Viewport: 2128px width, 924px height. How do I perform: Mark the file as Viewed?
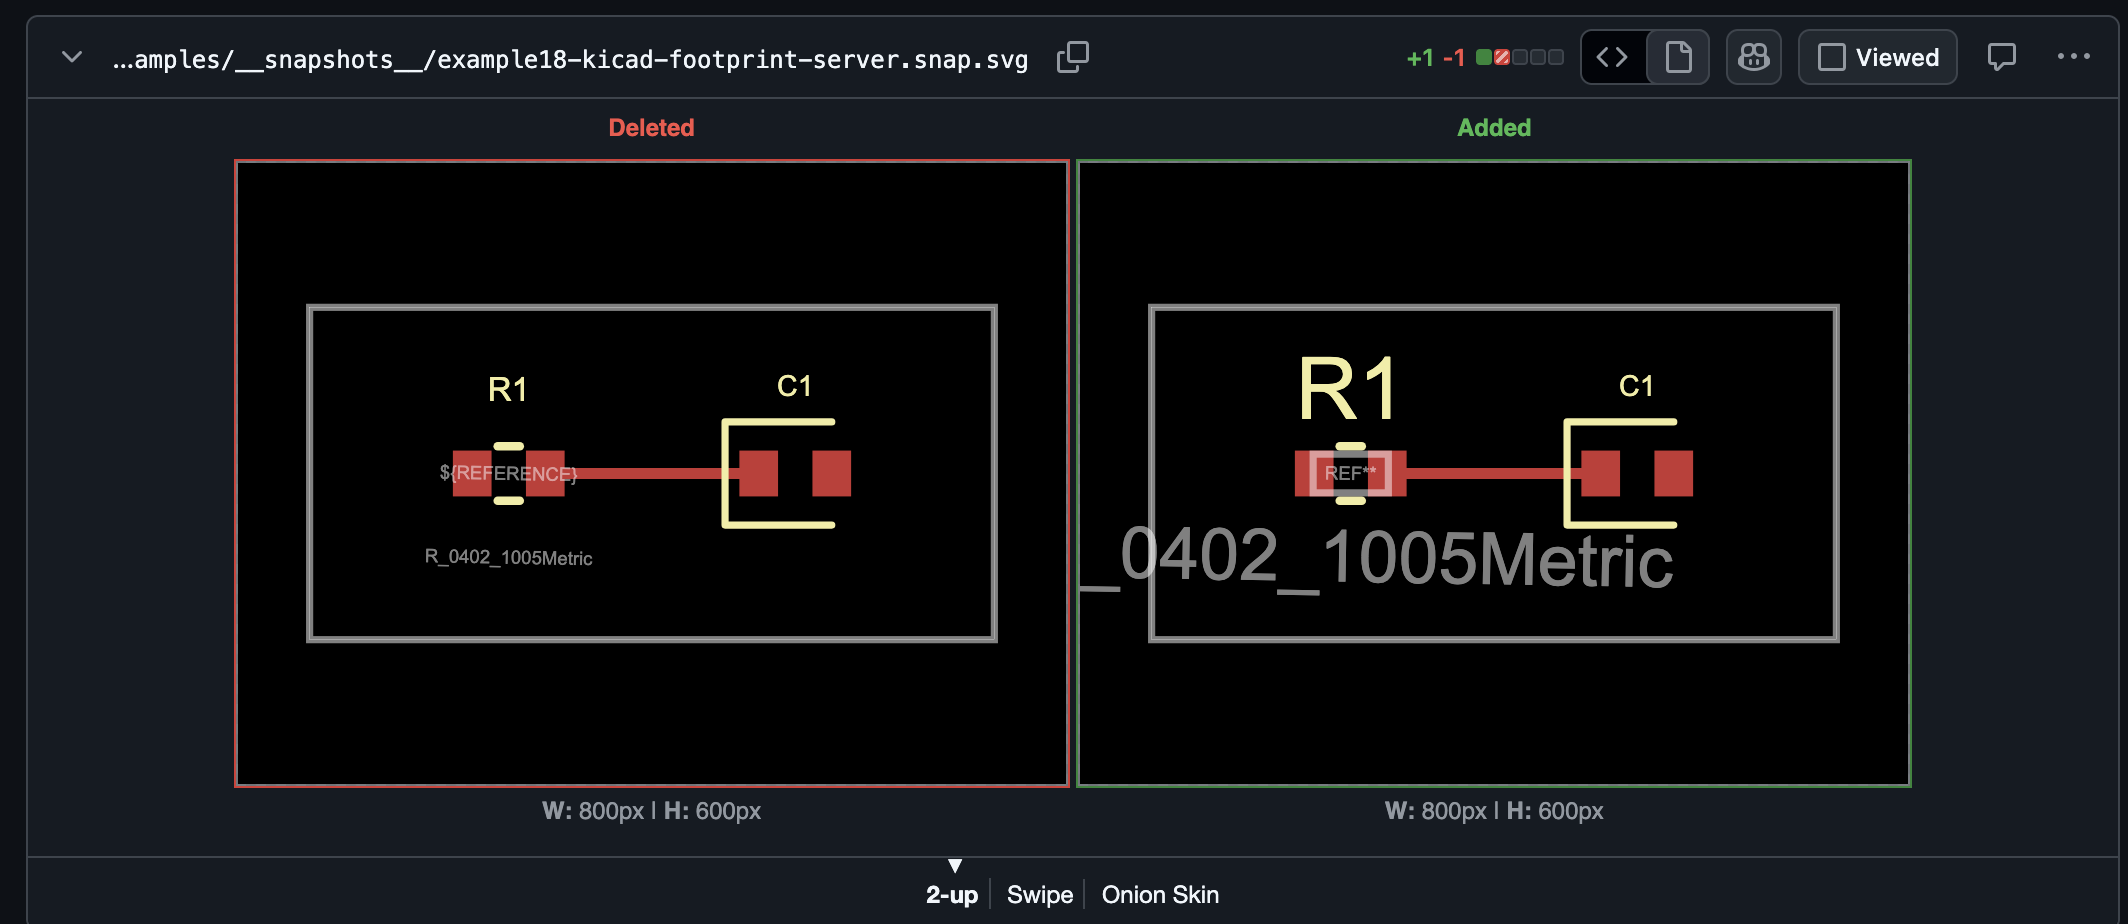[x=1877, y=57]
